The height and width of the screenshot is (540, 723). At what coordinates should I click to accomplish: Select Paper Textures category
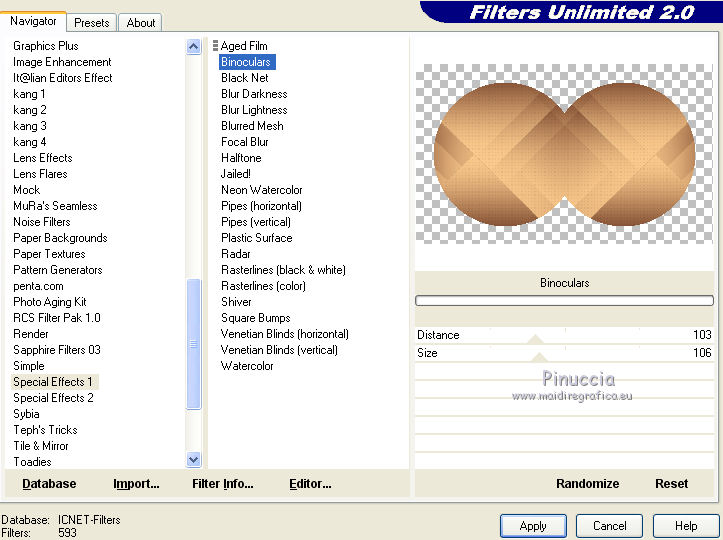[x=49, y=254]
